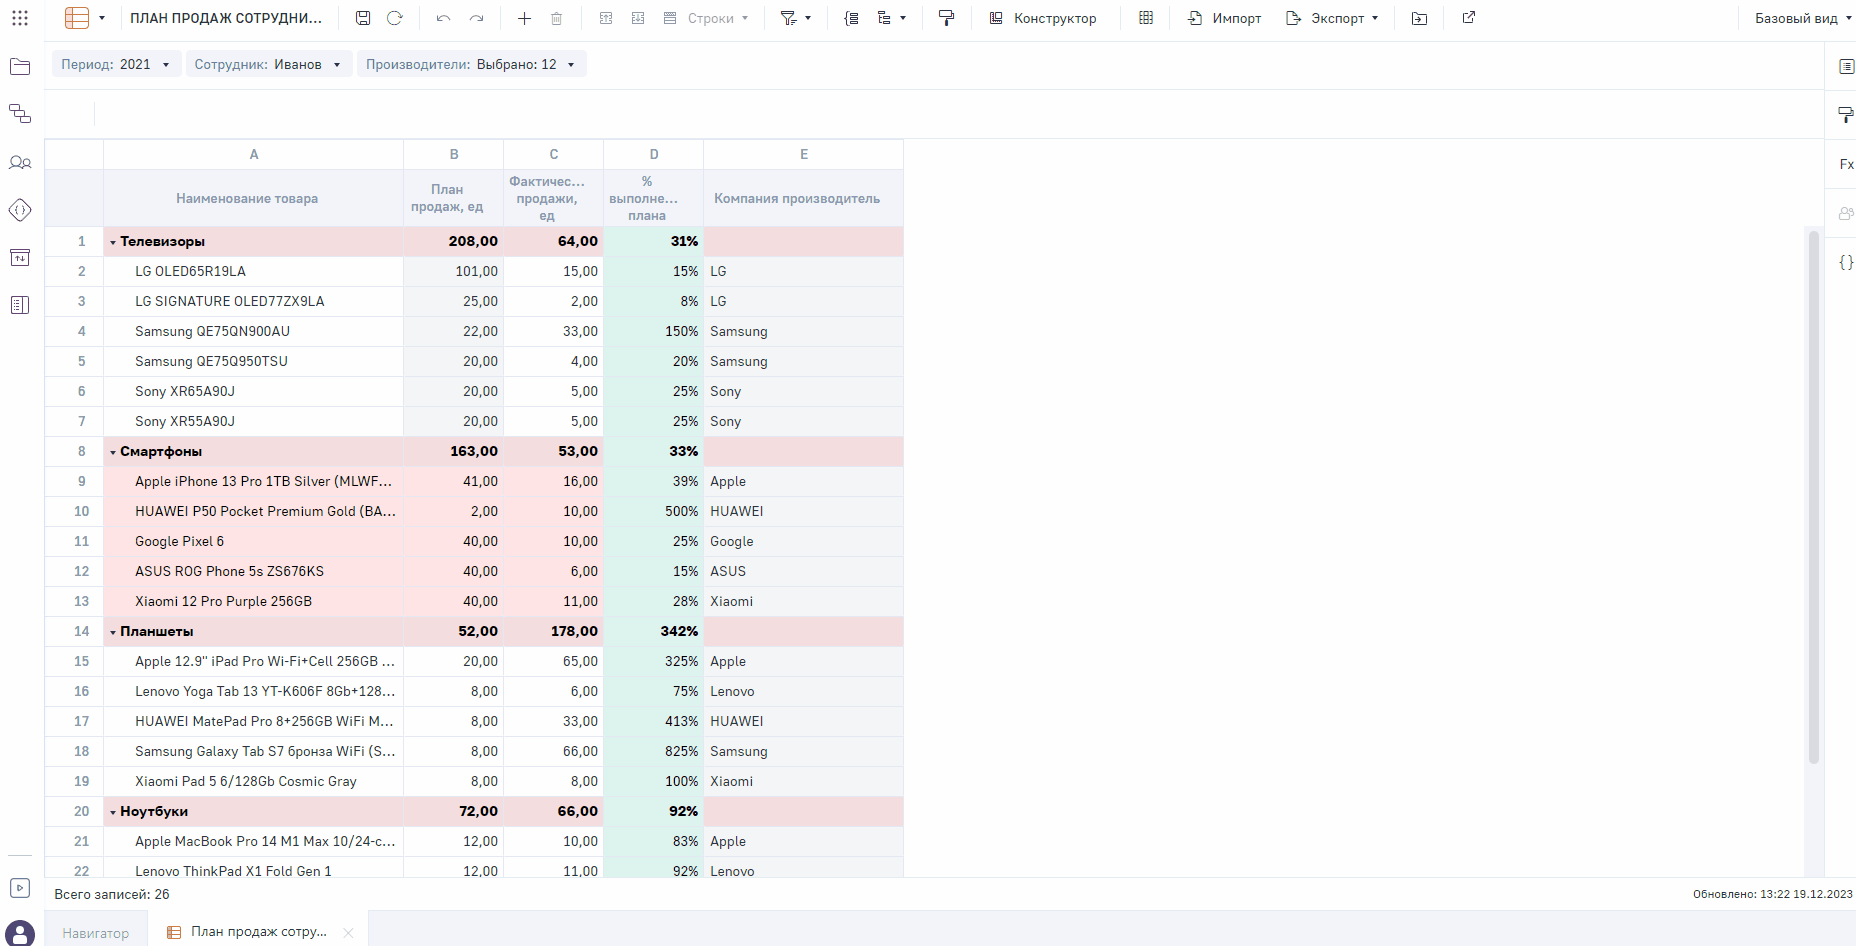Image resolution: width=1856 pixels, height=946 pixels.
Task: Select the Google Pixel 6 cell
Action: (x=254, y=542)
